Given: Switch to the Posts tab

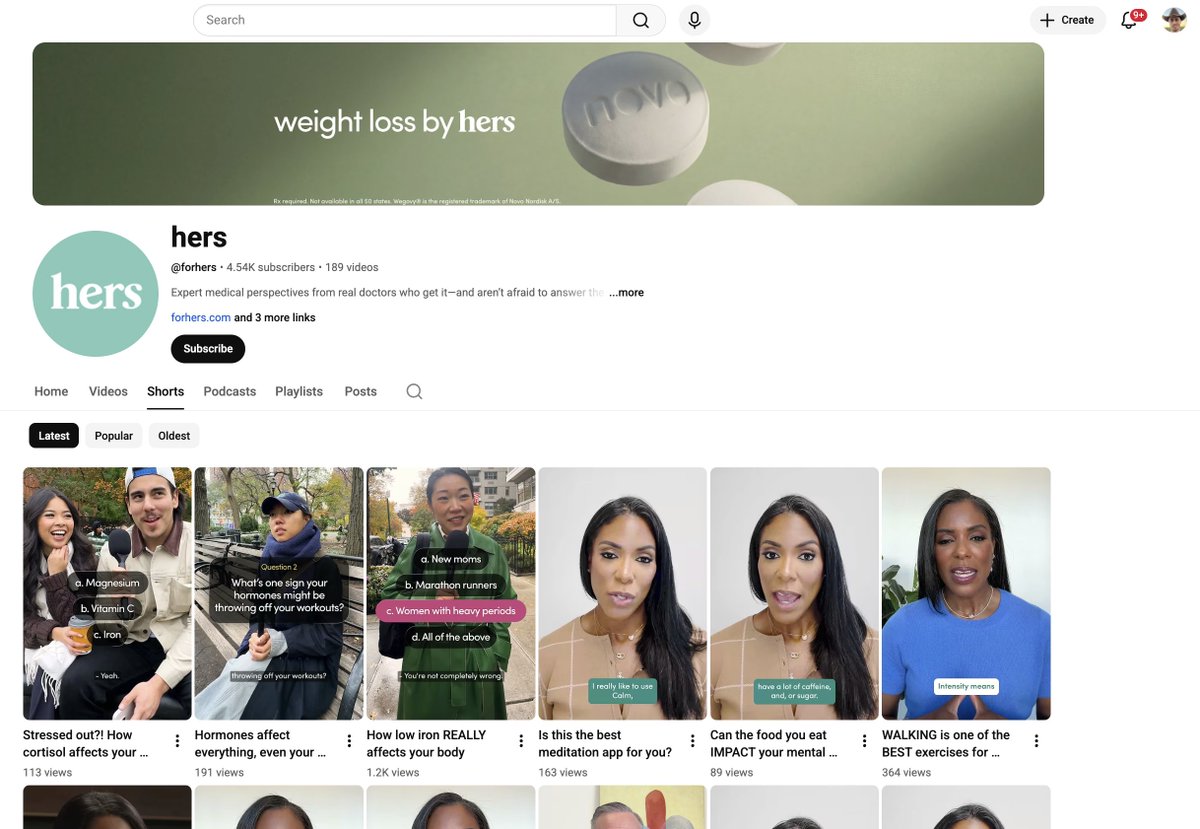Looking at the screenshot, I should (x=361, y=392).
